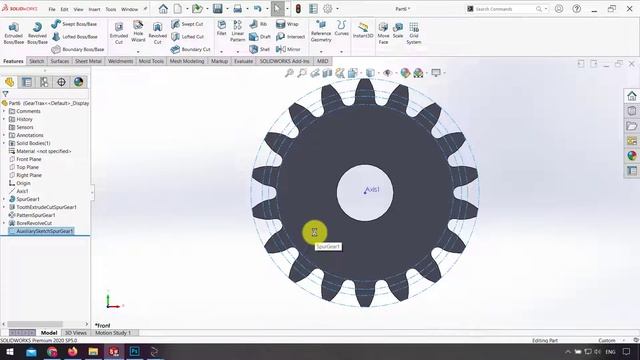Open the DimXpertManager tab

click(61, 82)
